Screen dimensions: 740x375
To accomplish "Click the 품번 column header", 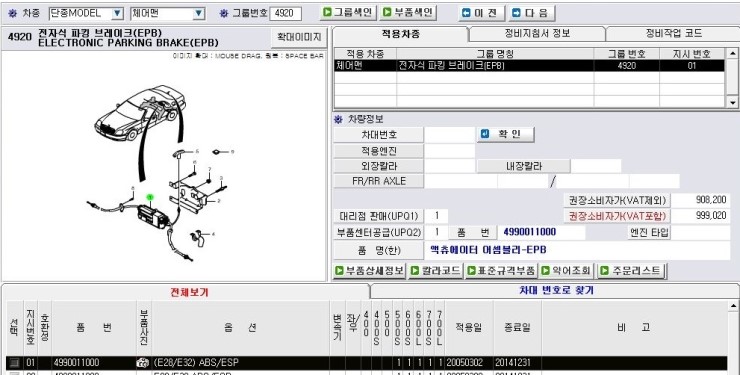I will click(94, 328).
